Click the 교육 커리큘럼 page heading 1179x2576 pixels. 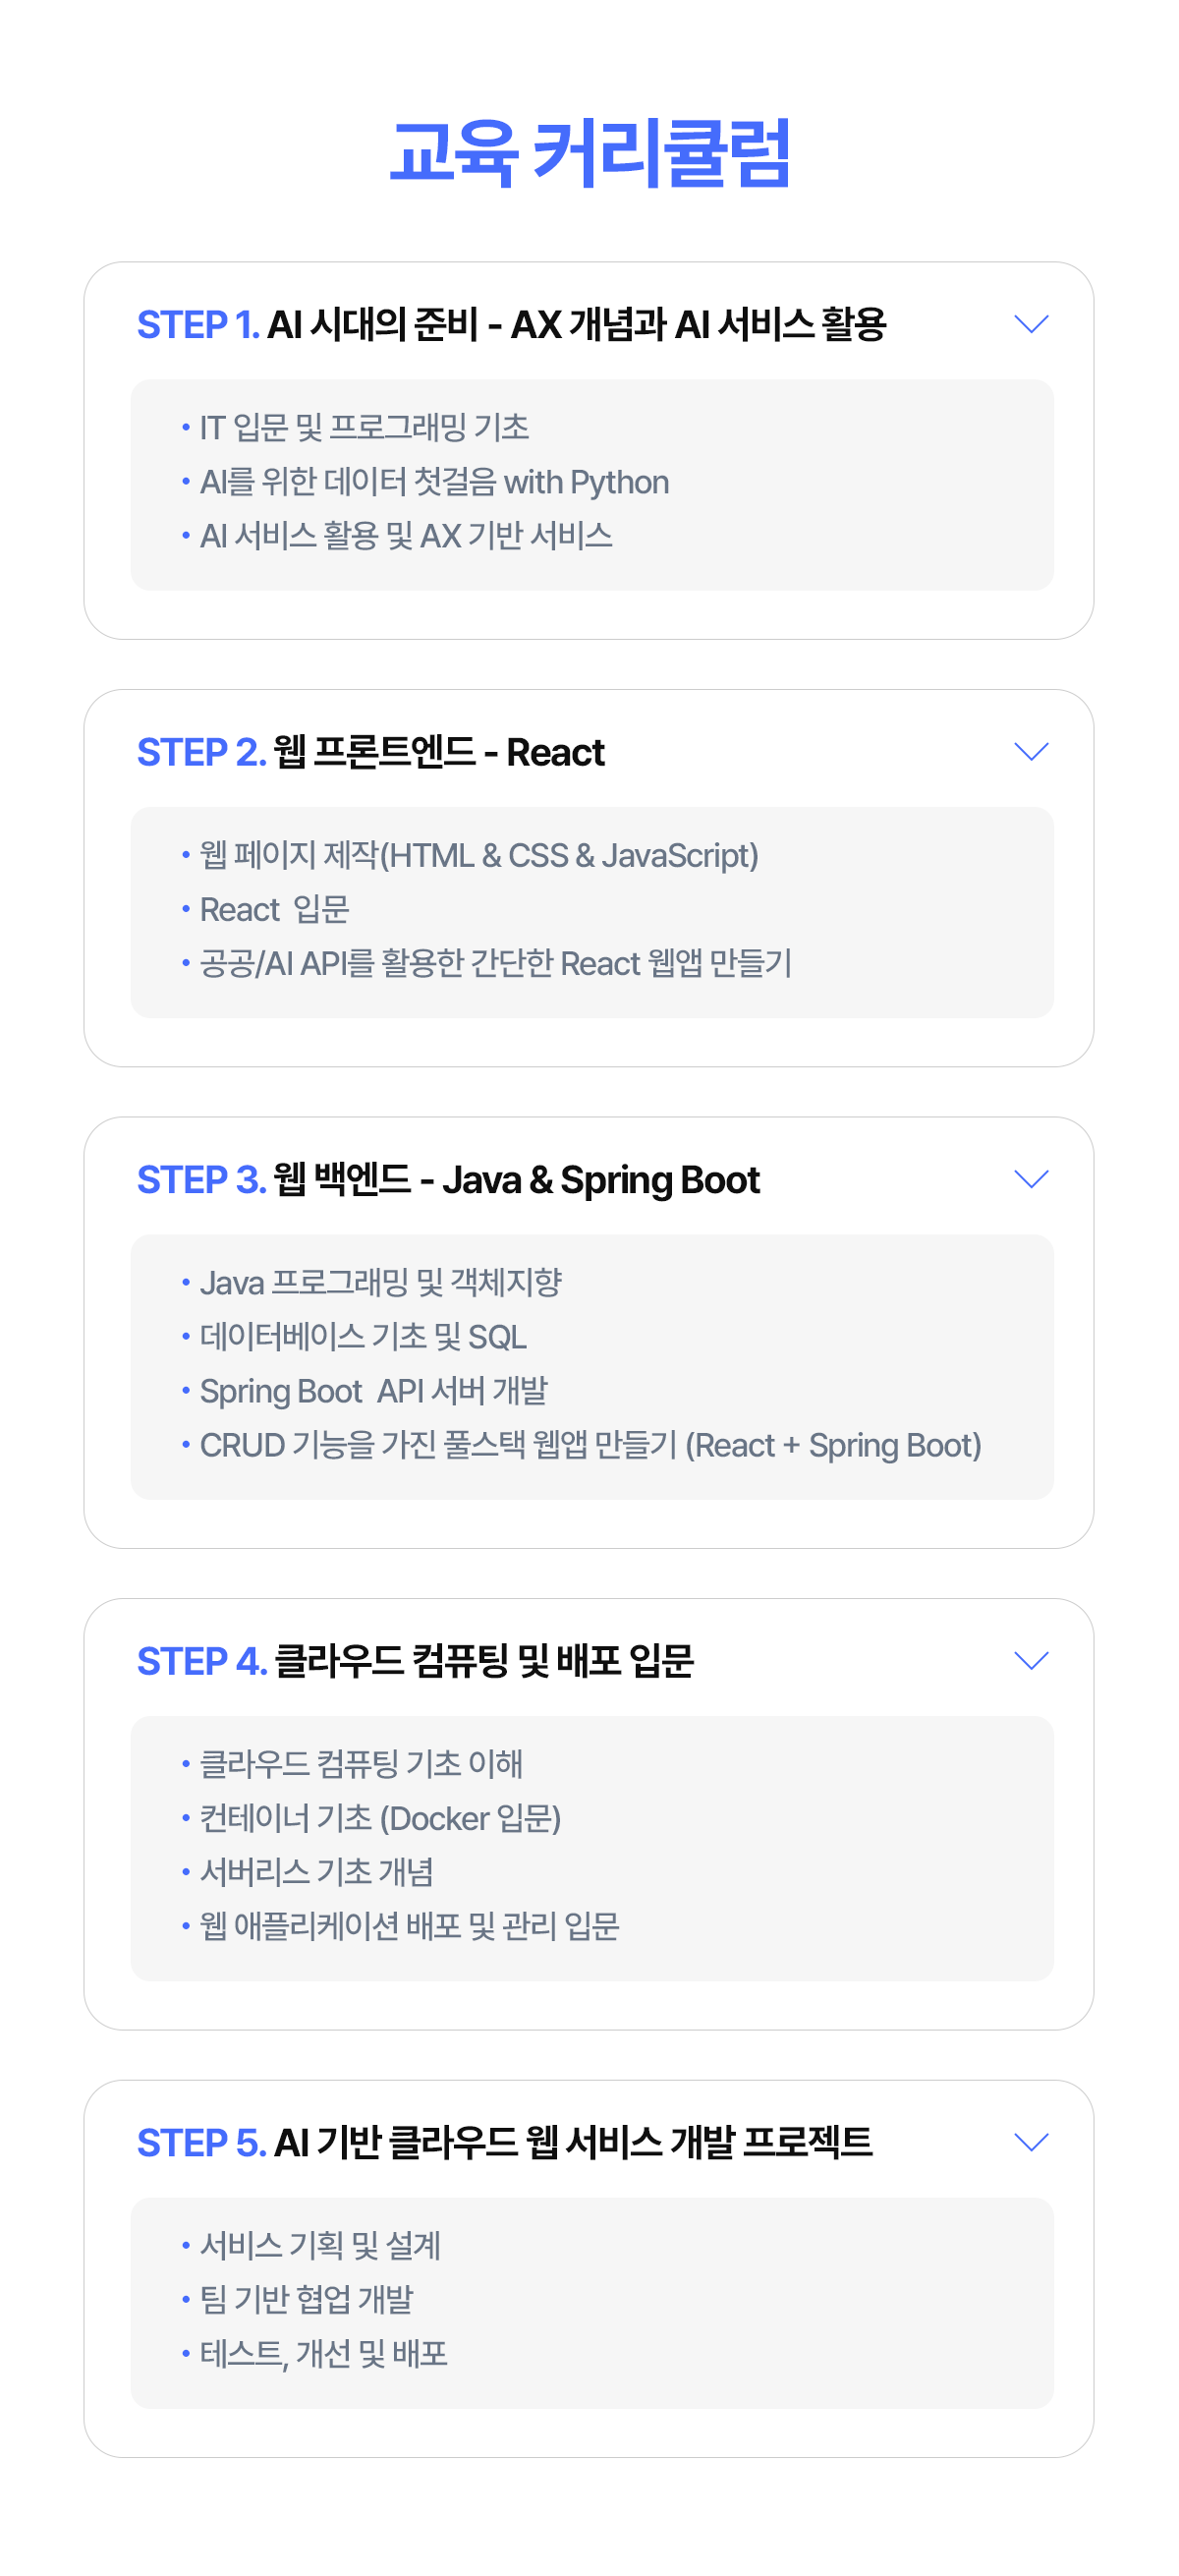point(590,152)
